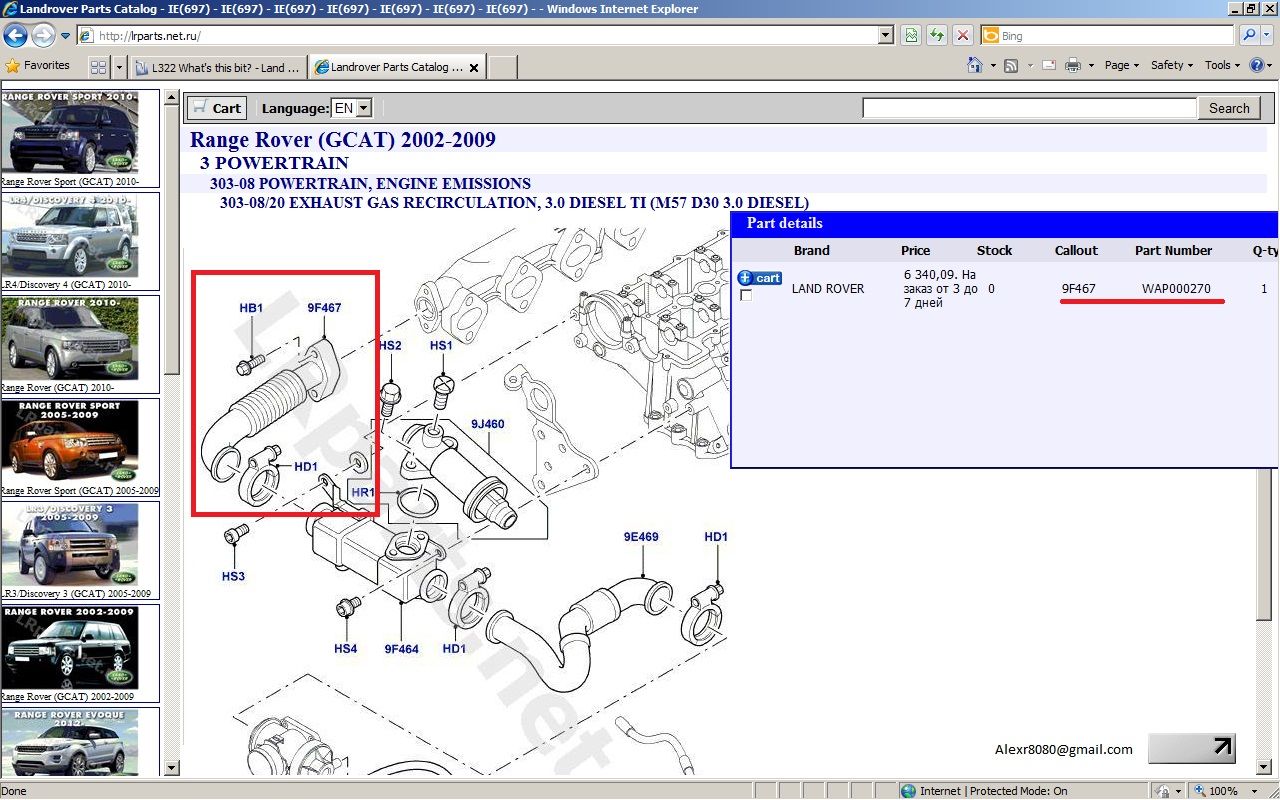This screenshot has height=800, width=1280.
Task: Click part number WAP000270
Action: (1176, 289)
